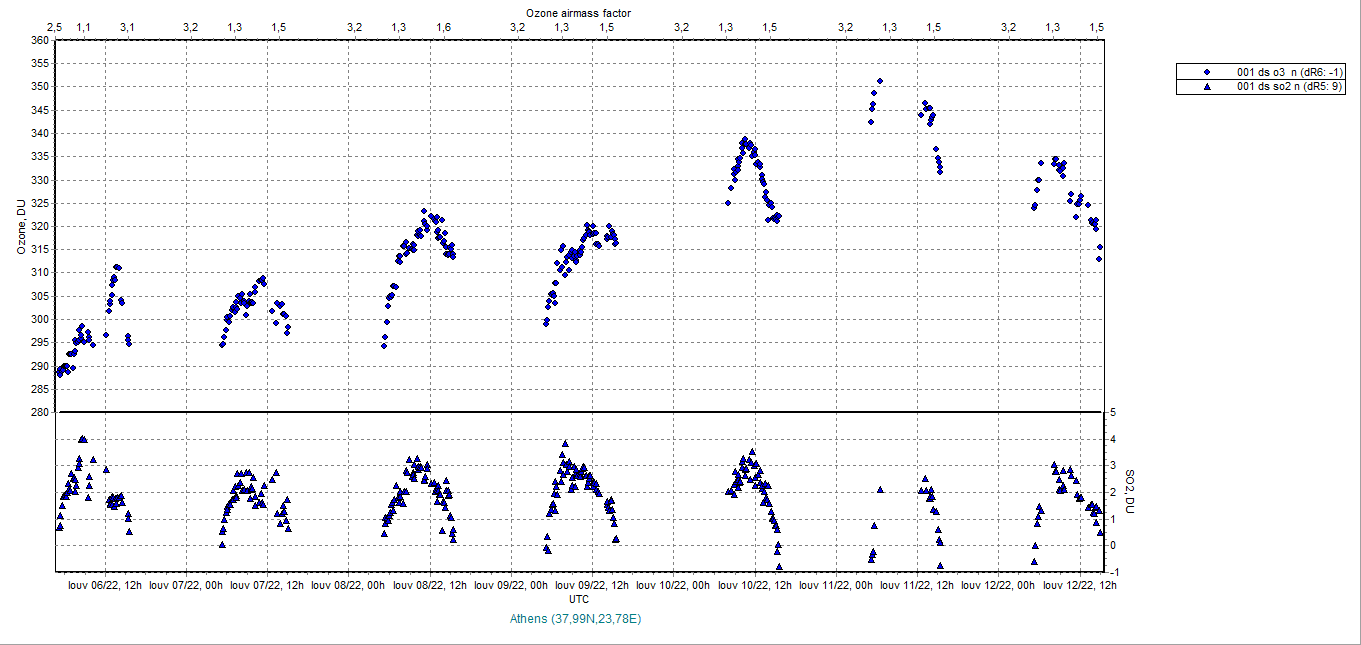This screenshot has height=645, width=1361.
Task: Click the highest ozone data point near 351 DU
Action: click(880, 81)
